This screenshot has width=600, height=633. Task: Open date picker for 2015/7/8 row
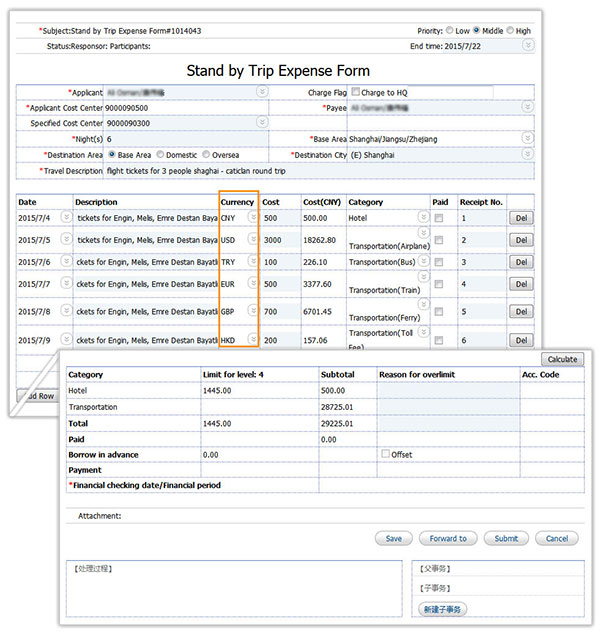click(66, 310)
